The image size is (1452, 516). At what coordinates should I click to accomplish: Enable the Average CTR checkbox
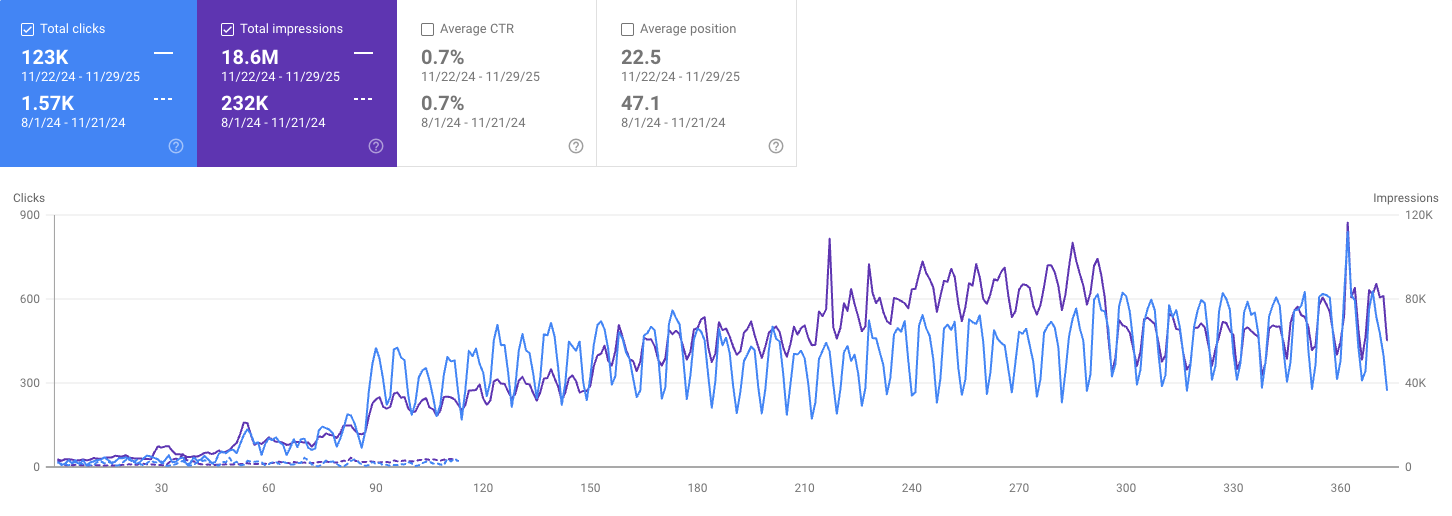click(428, 29)
